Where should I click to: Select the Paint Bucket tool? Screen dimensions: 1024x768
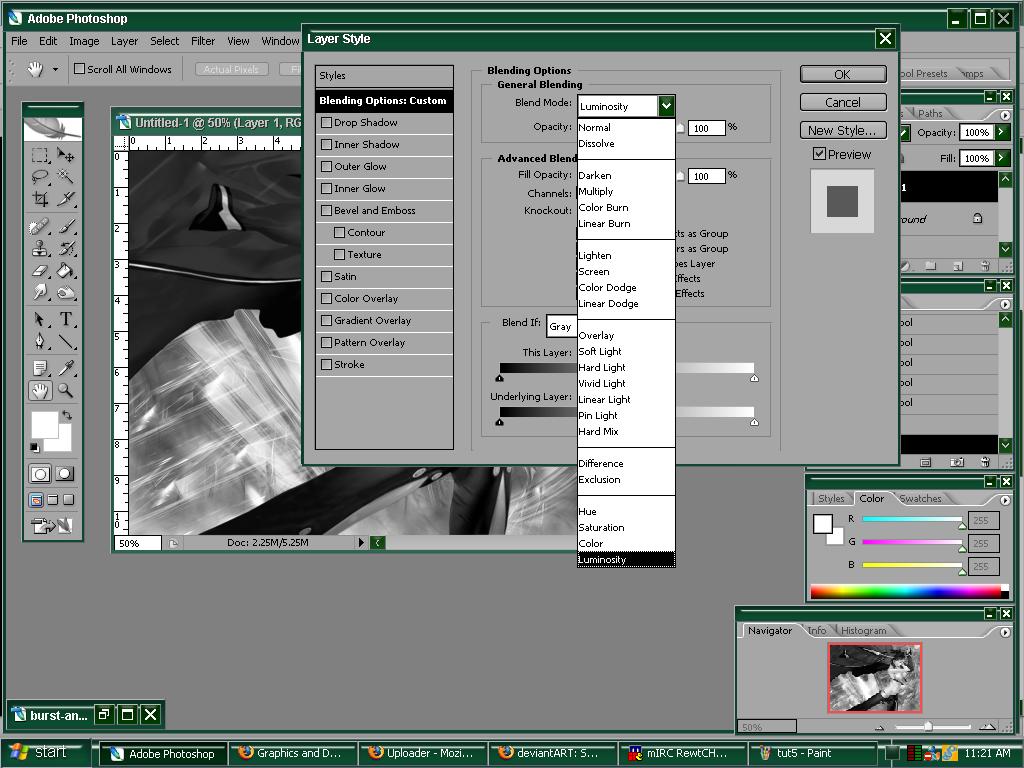pyautogui.click(x=65, y=270)
